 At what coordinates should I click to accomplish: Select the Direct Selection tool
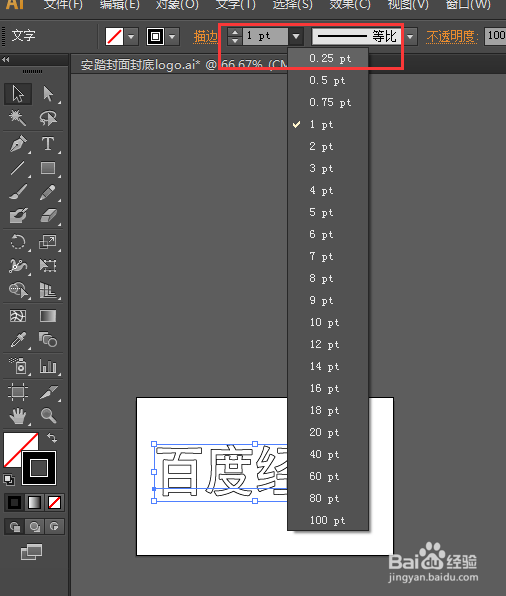[48, 94]
